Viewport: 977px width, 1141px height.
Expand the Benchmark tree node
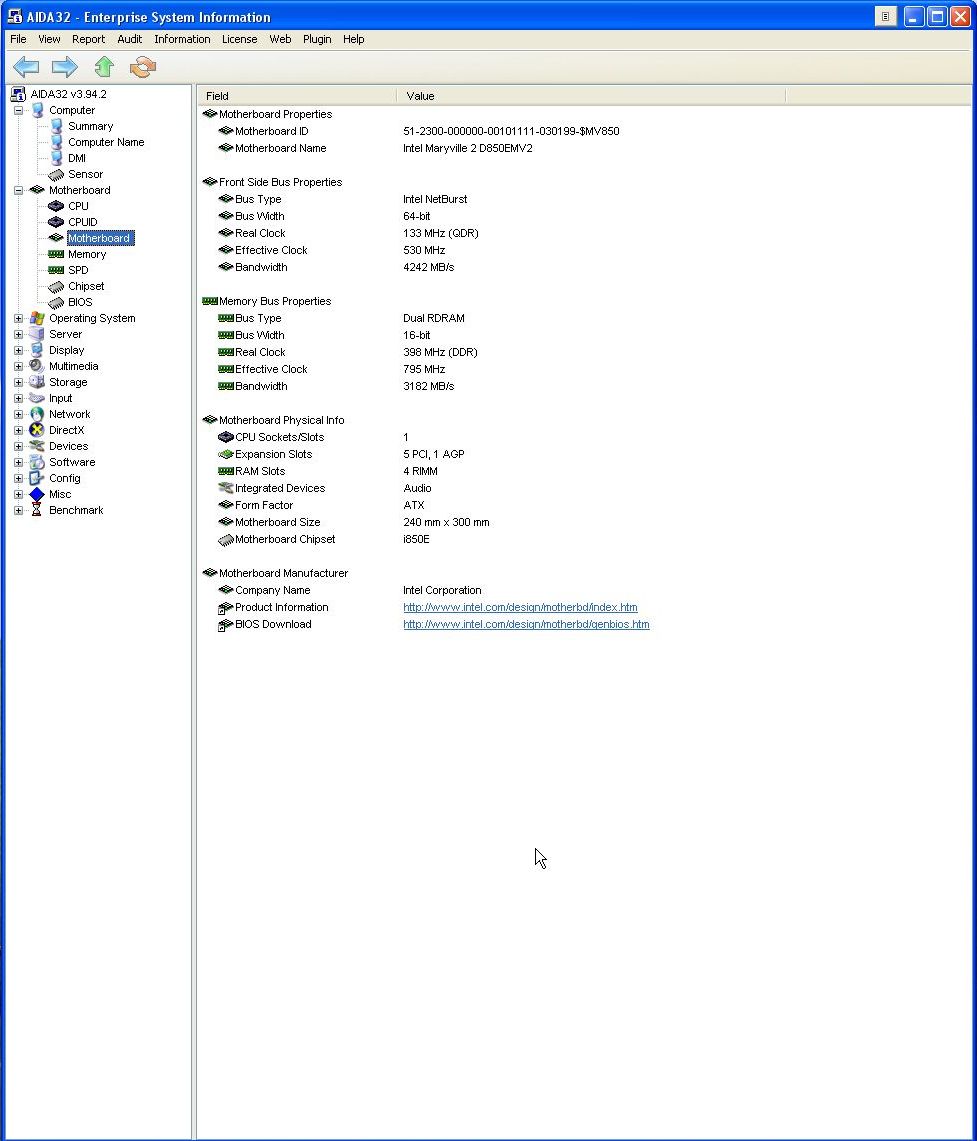[18, 510]
